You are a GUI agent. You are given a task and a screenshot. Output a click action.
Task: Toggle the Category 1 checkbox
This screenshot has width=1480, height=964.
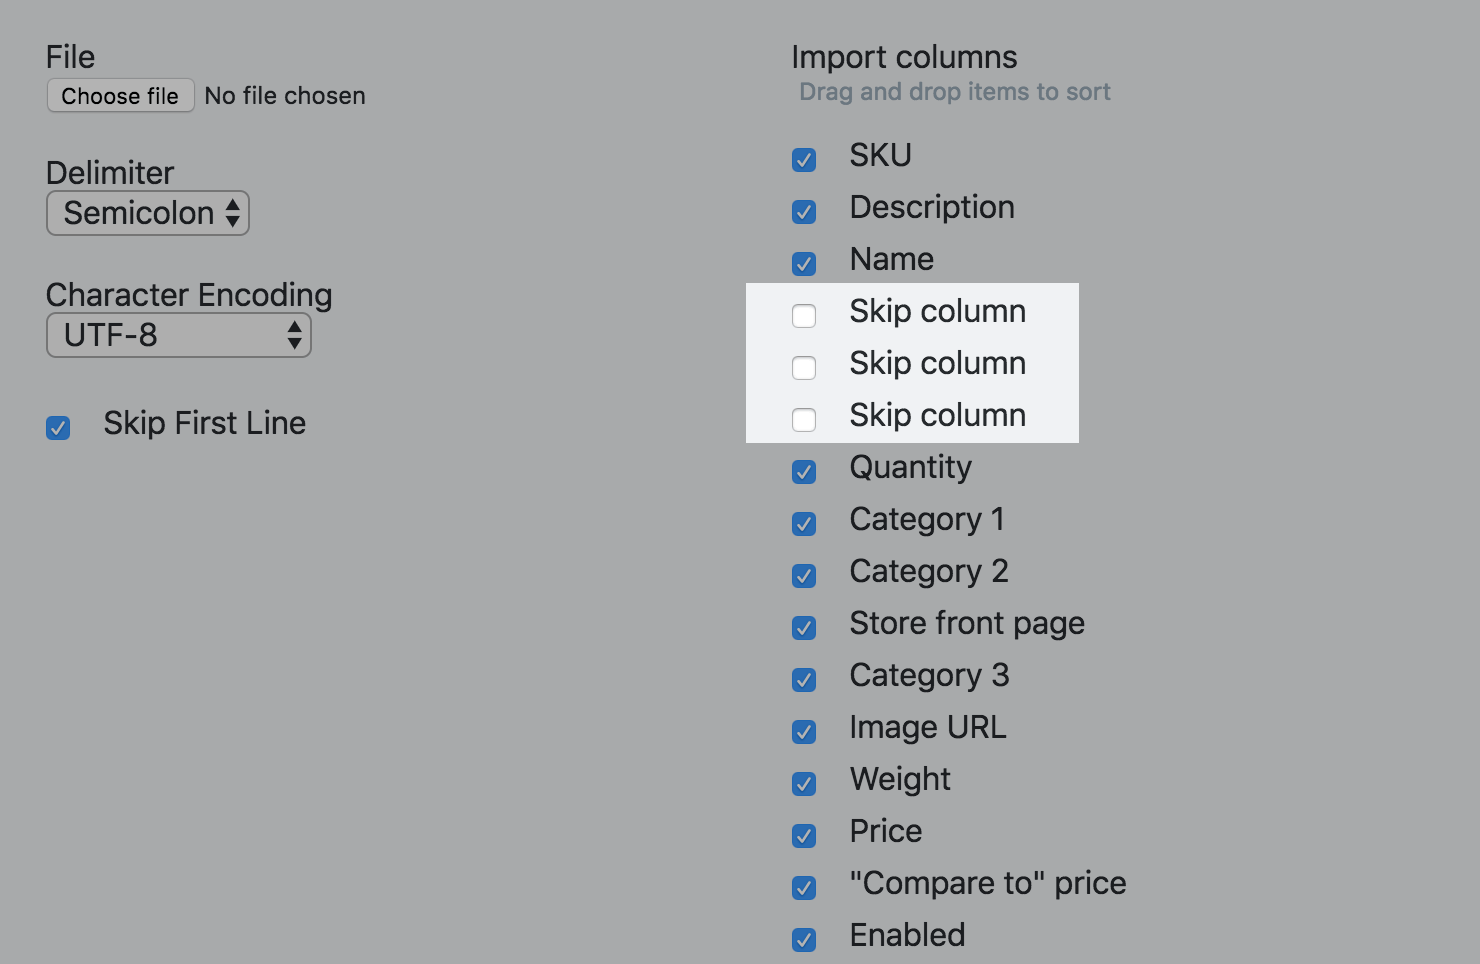pyautogui.click(x=804, y=524)
